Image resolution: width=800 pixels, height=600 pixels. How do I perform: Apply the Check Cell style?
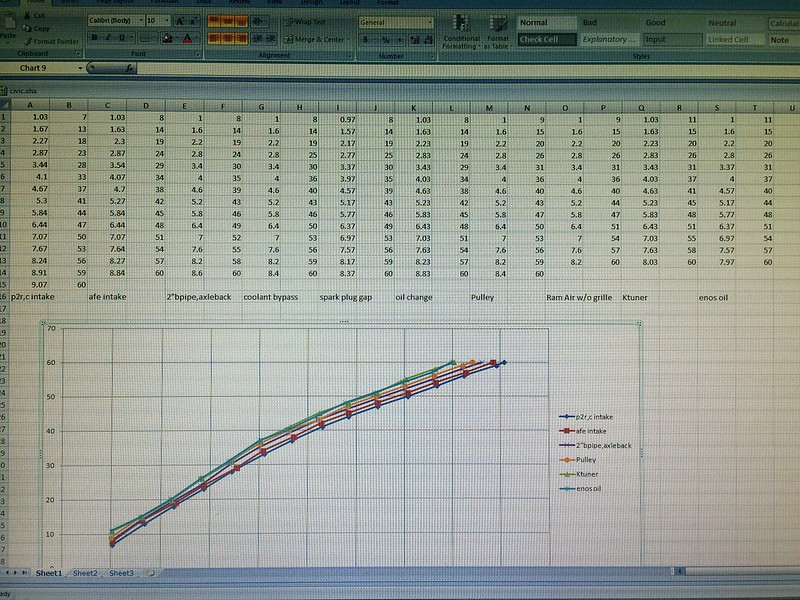coord(546,39)
